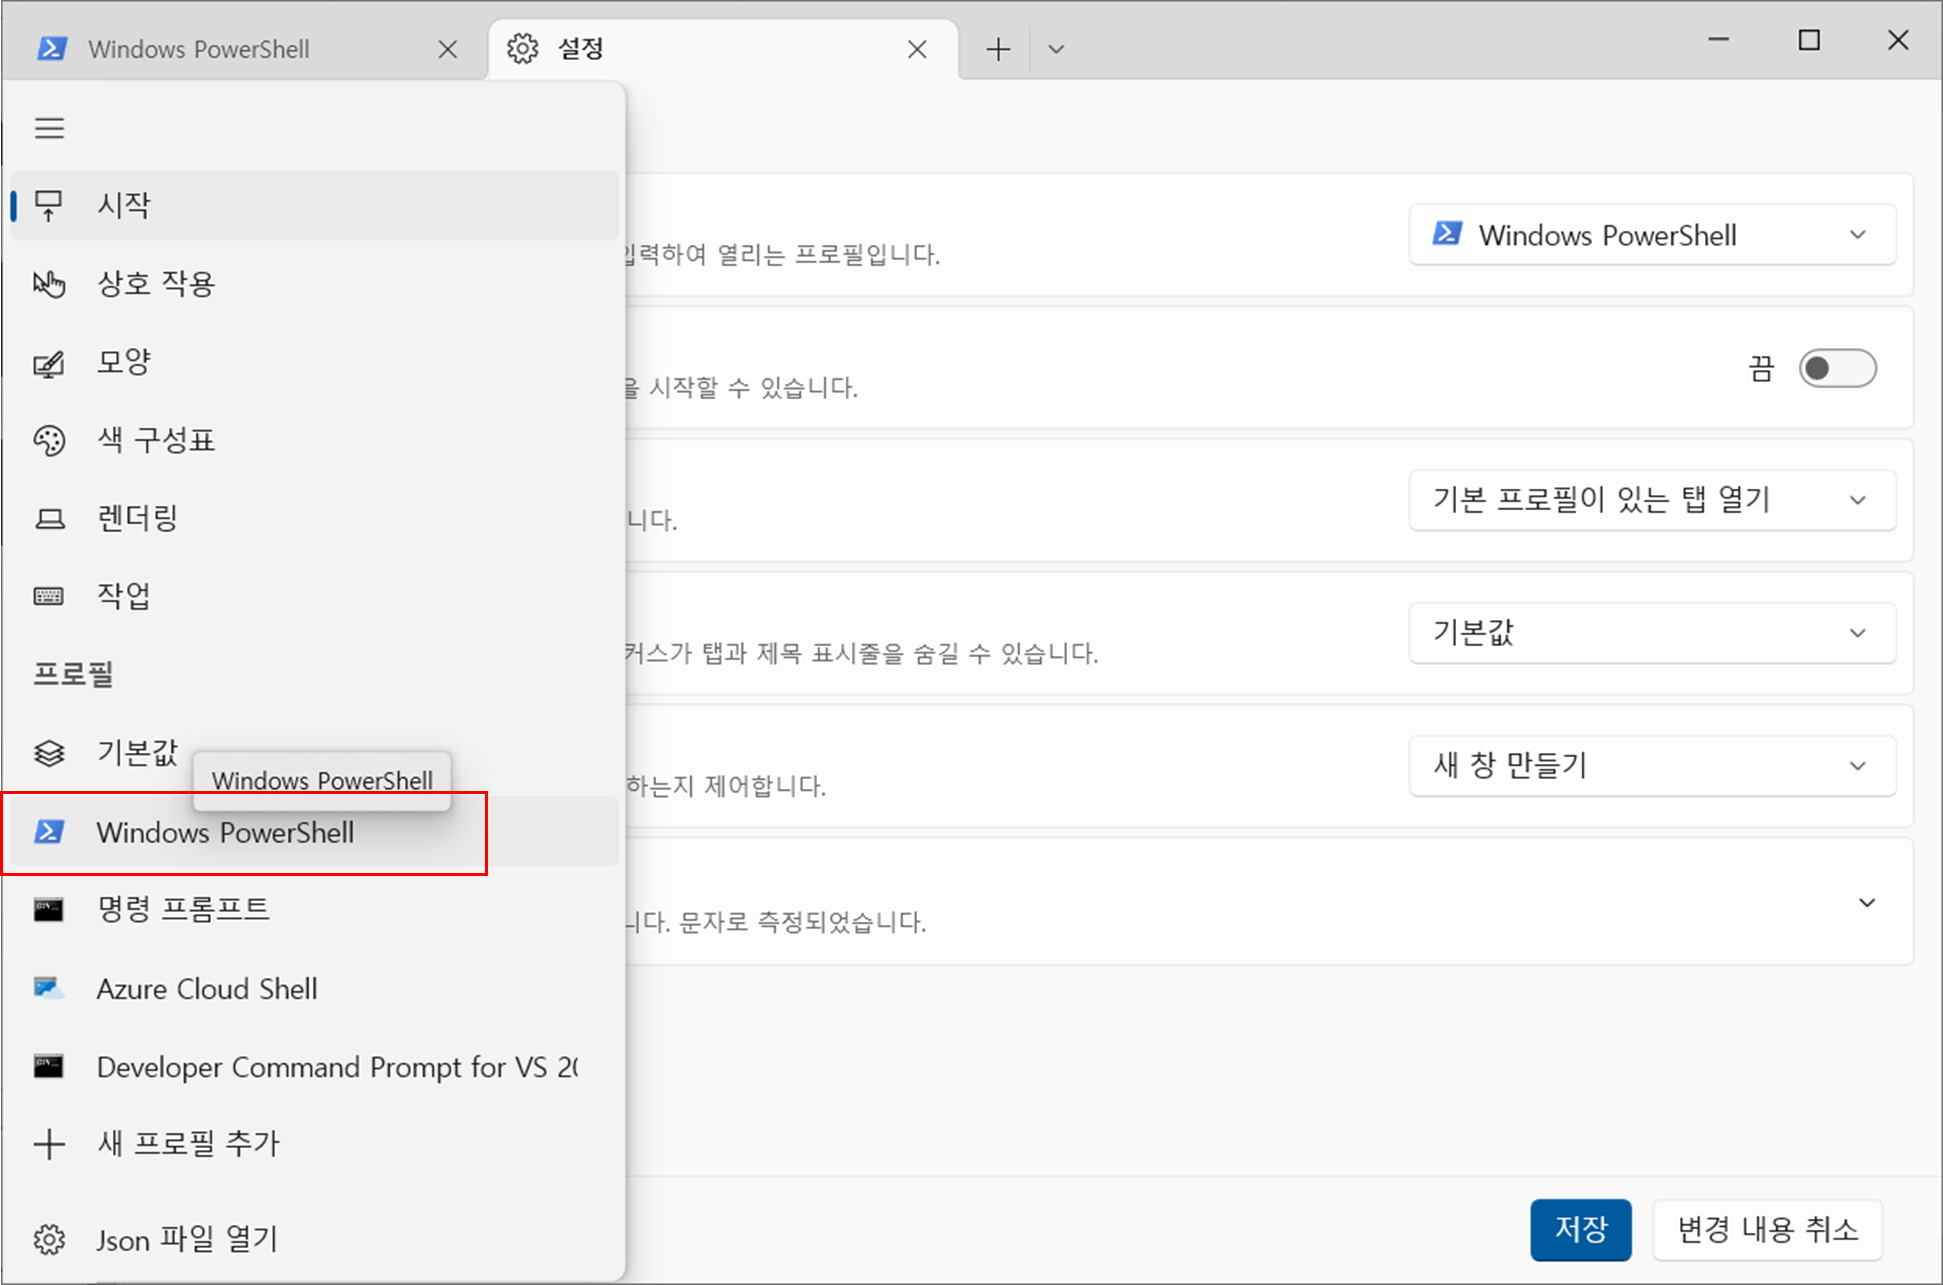The width and height of the screenshot is (1943, 1285).
Task: Select the 명령 프롬프트 profile
Action: pos(183,909)
